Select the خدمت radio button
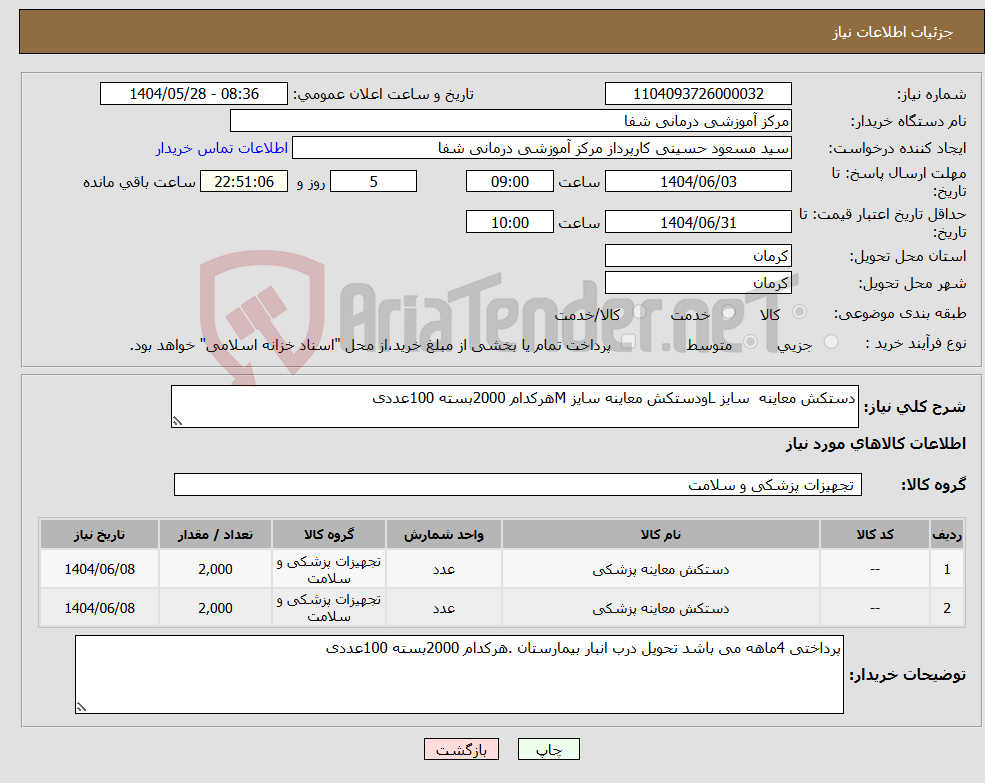This screenshot has height=783, width=985. click(x=726, y=312)
